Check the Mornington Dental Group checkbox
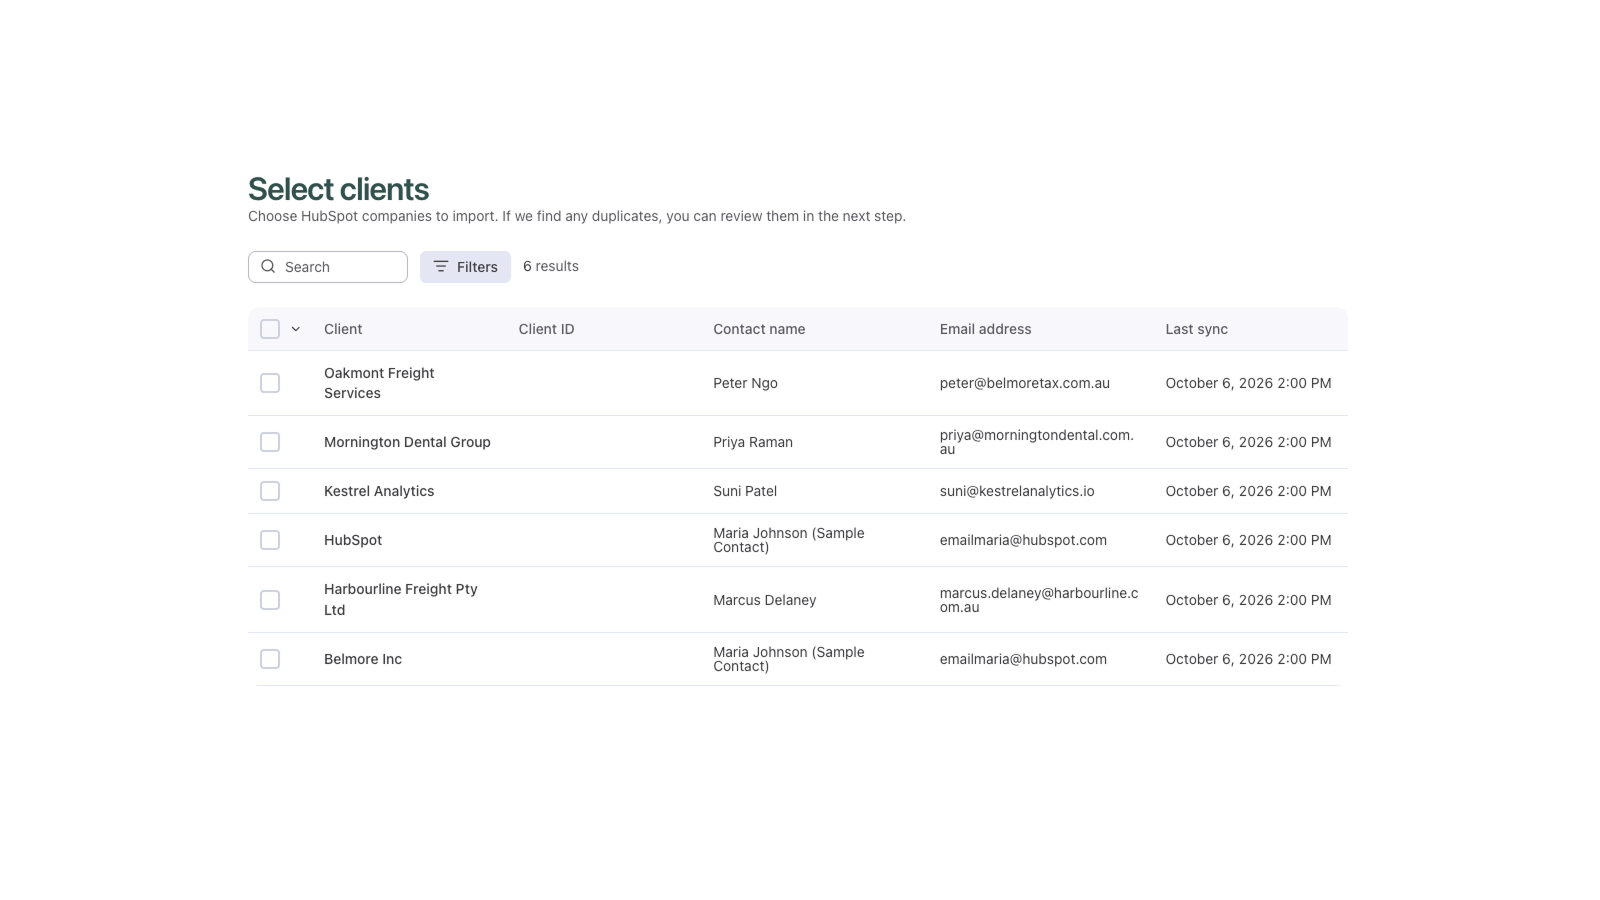This screenshot has width=1600, height=900. (270, 442)
